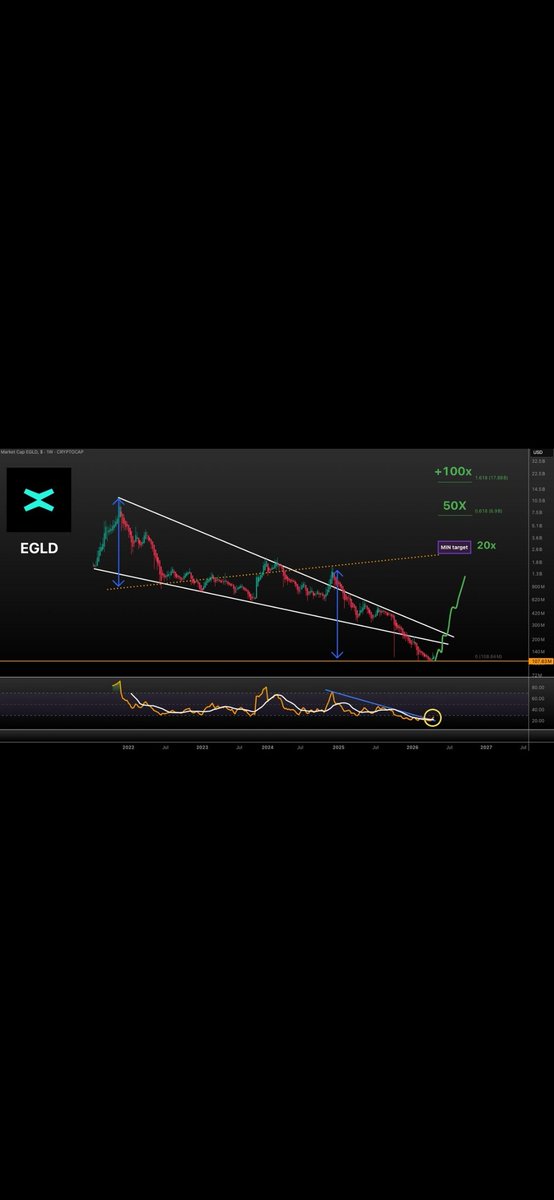
Task: Select the green '20x' target text
Action: [488, 547]
